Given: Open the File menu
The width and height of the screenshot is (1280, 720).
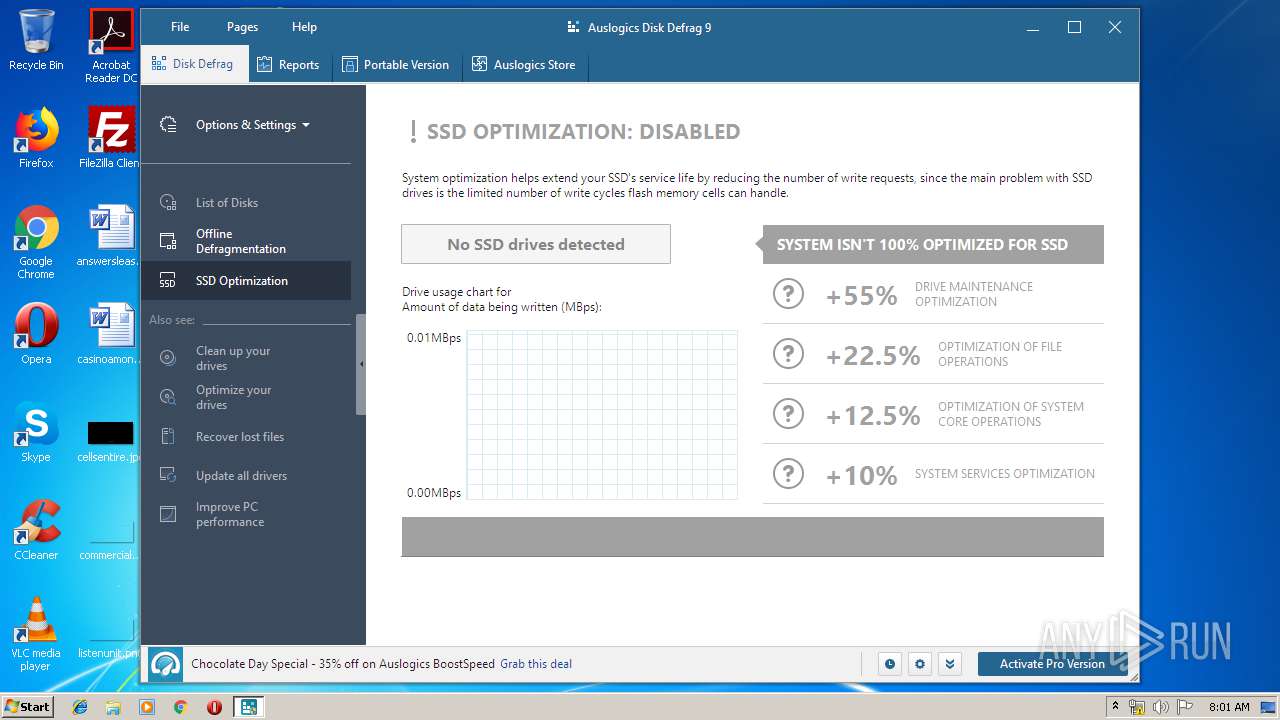Looking at the screenshot, I should [x=180, y=27].
